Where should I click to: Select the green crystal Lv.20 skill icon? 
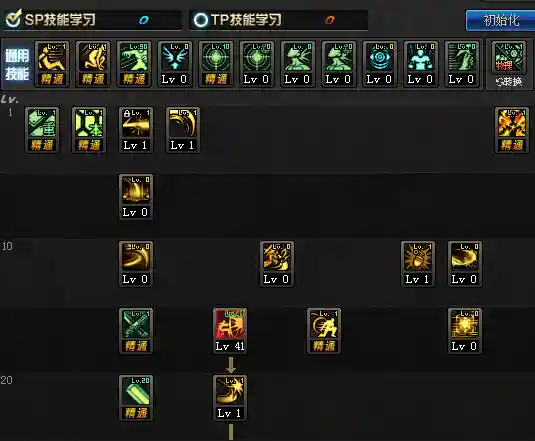(135, 398)
